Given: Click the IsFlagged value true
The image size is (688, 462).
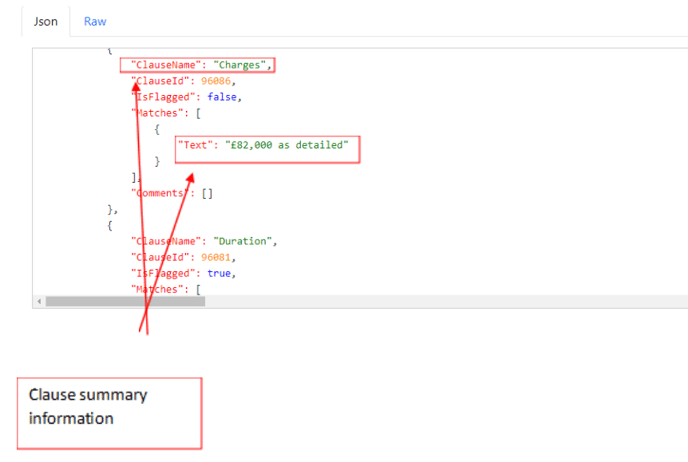Looking at the screenshot, I should [x=222, y=273].
